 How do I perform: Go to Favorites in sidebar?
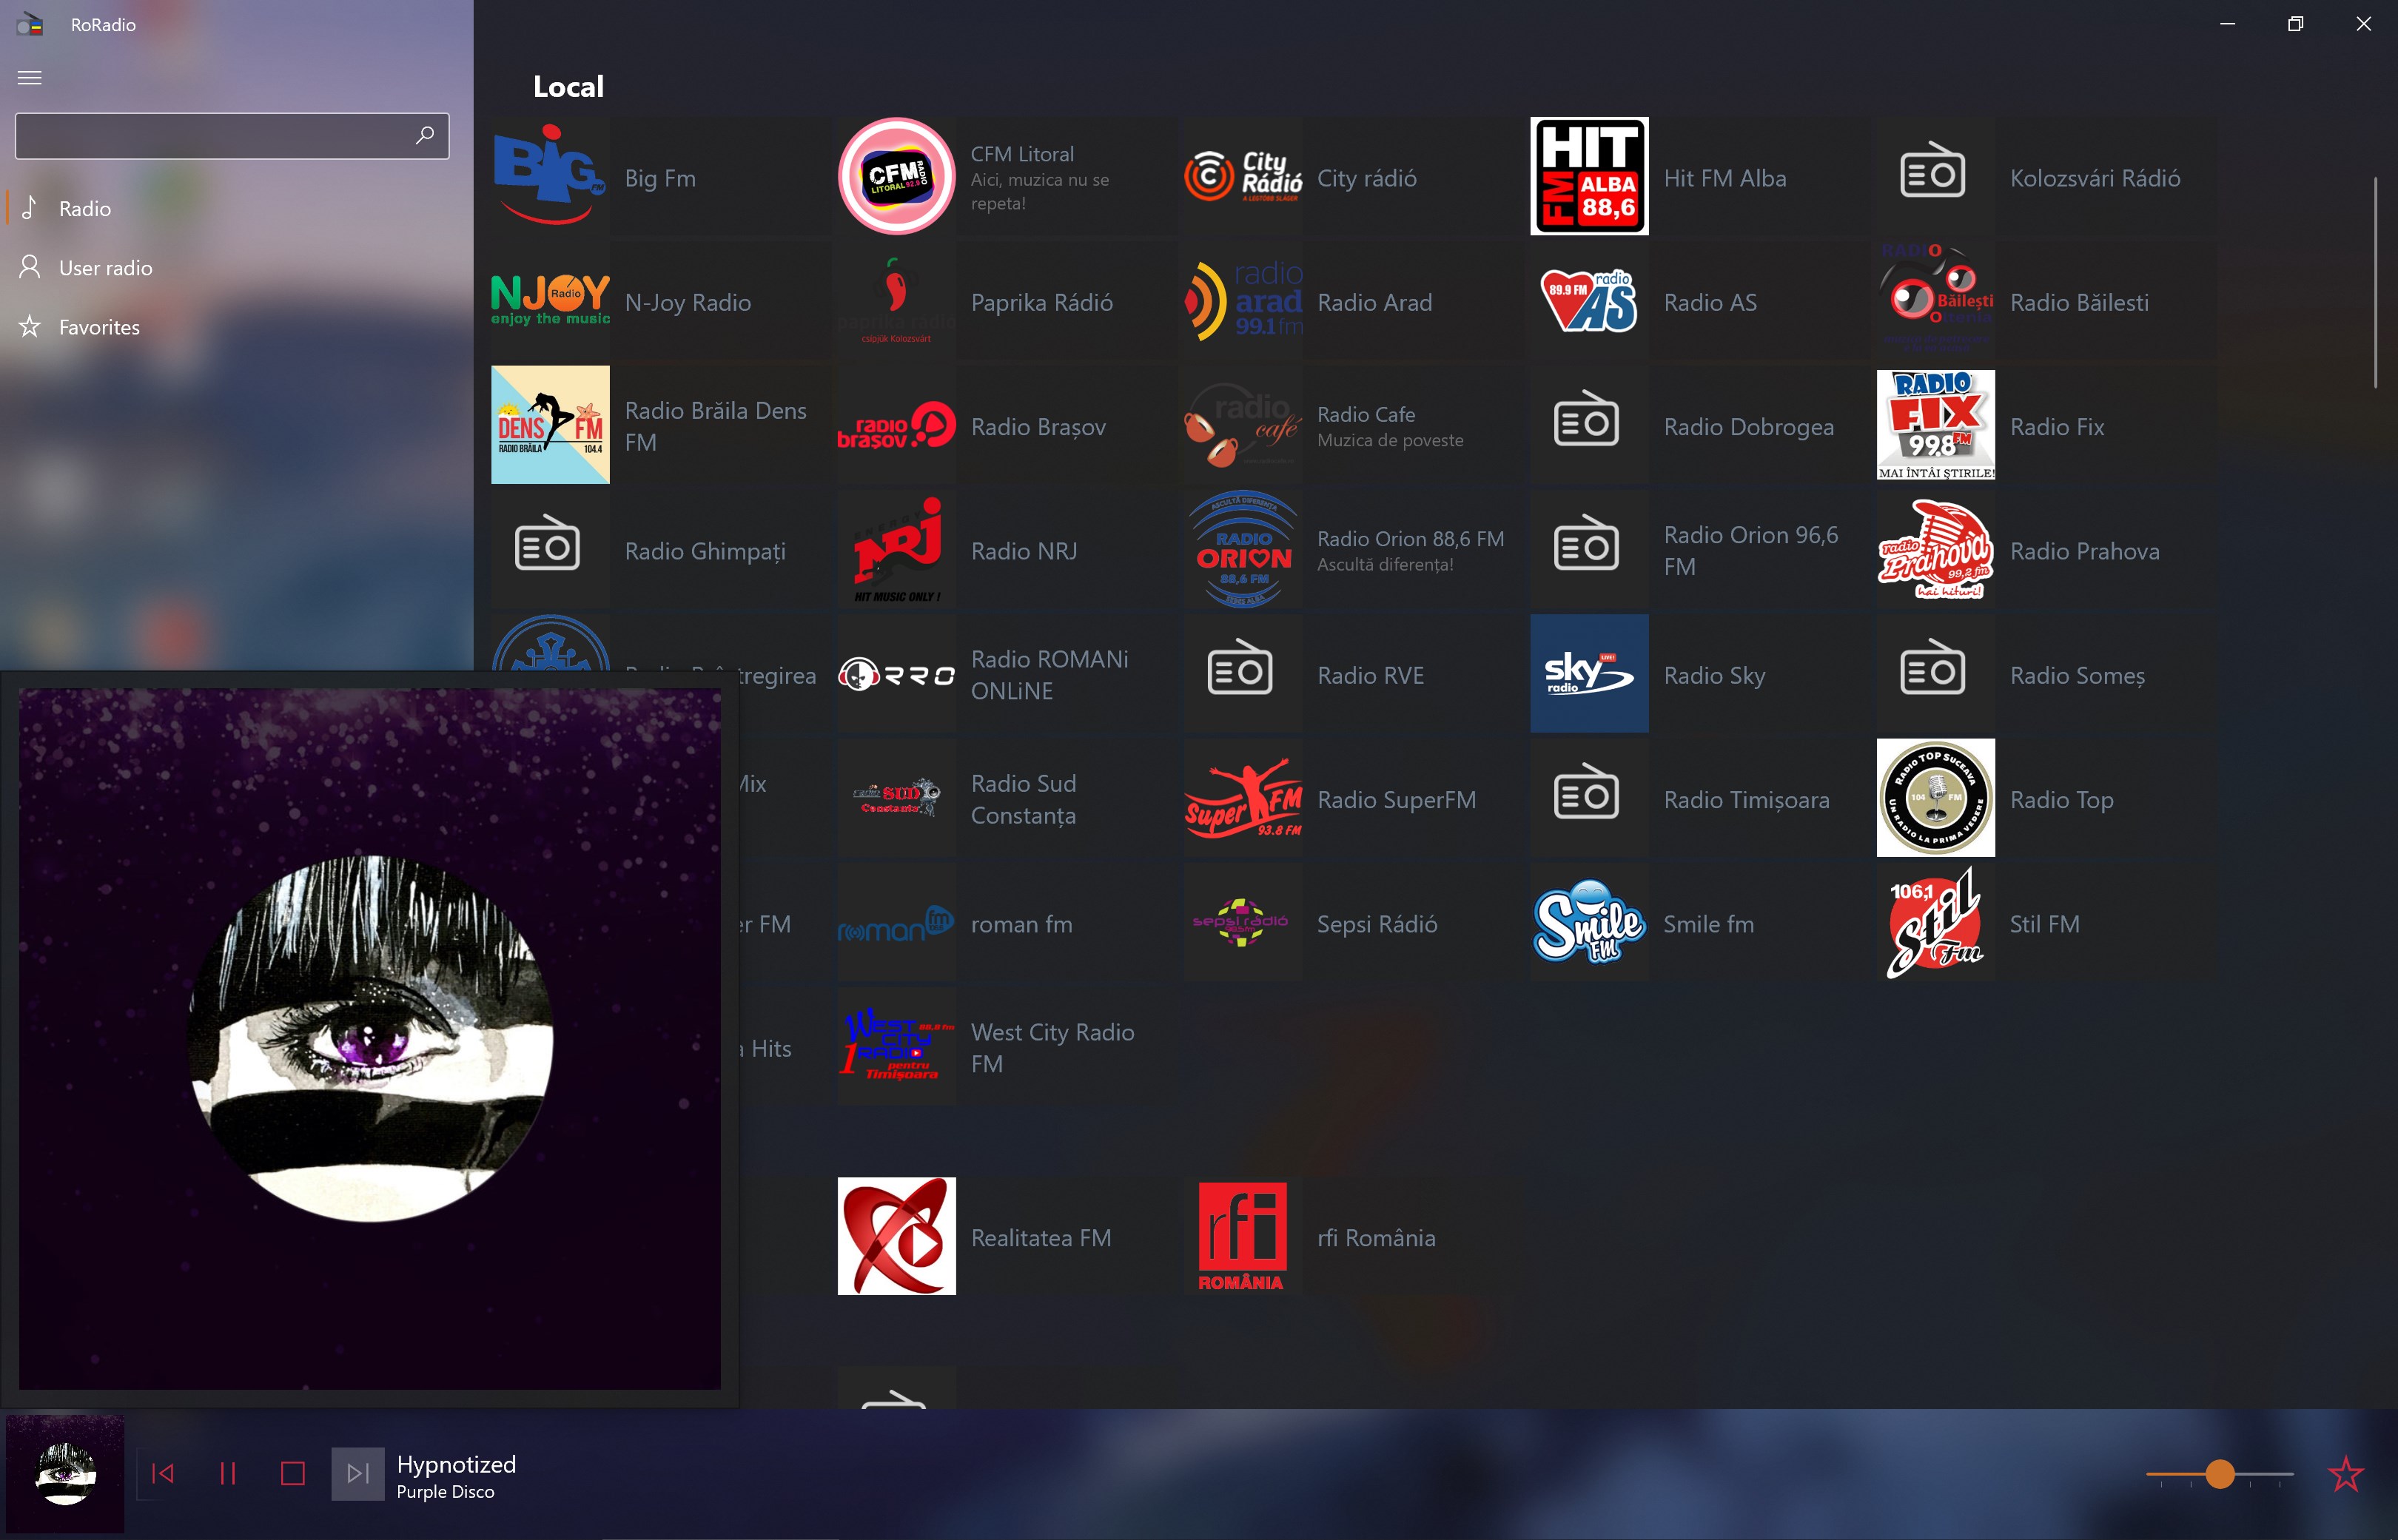(x=99, y=327)
